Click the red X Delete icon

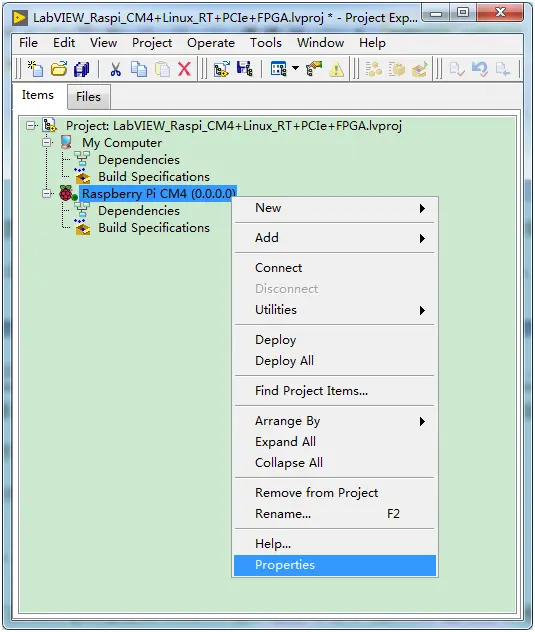pyautogui.click(x=184, y=69)
